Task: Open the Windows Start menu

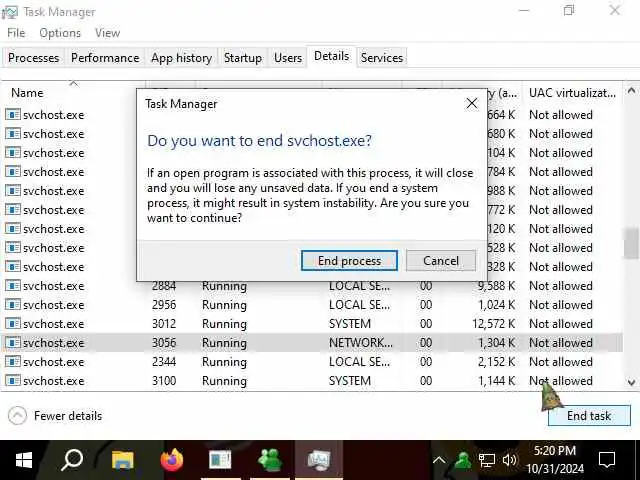Action: pyautogui.click(x=24, y=460)
